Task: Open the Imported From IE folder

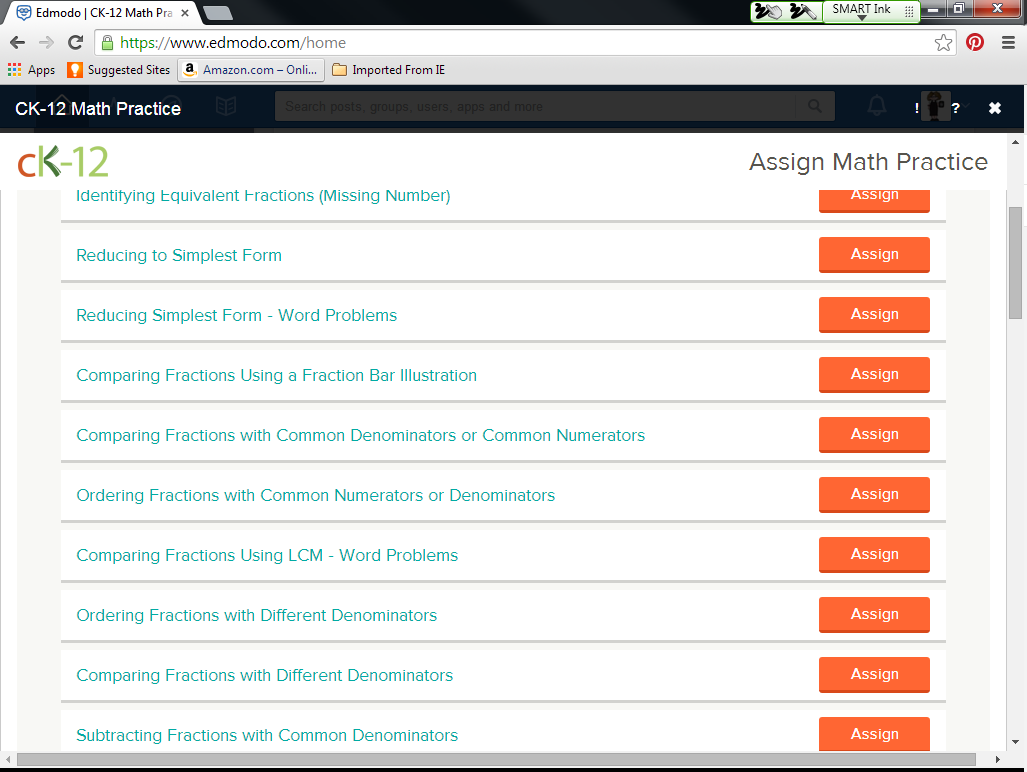Action: [x=388, y=70]
